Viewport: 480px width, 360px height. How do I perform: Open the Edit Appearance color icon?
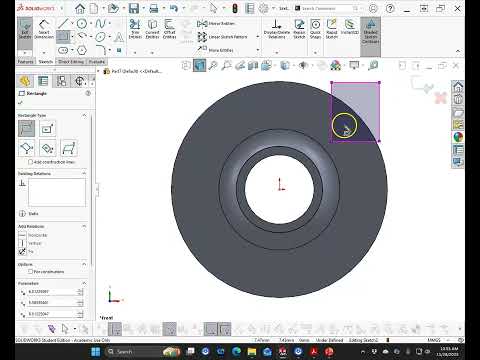335,66
